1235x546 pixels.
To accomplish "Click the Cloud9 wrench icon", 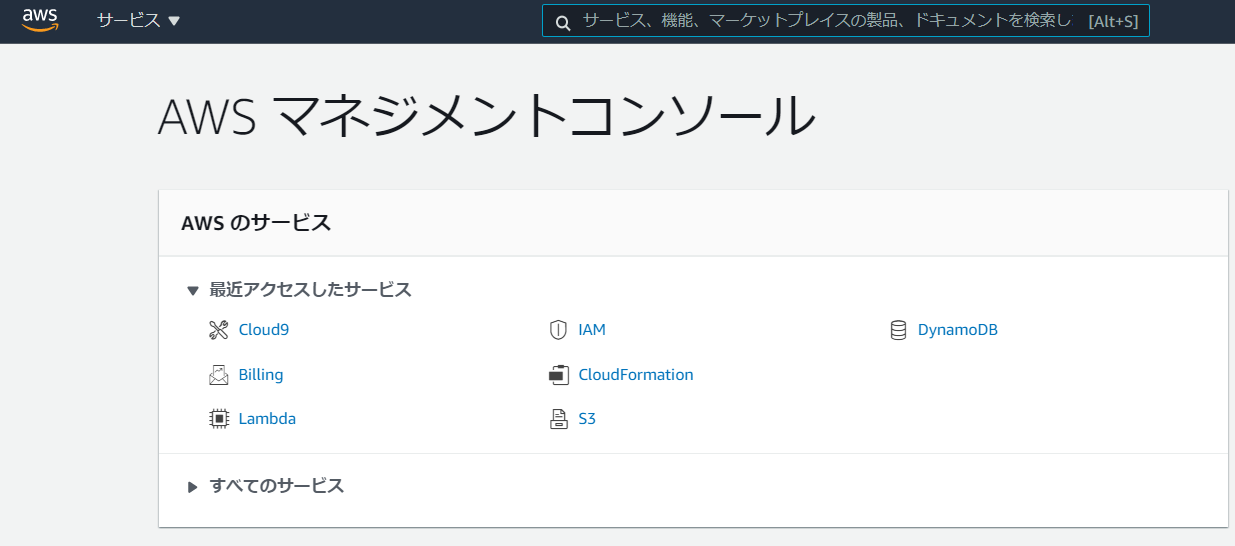I will tap(219, 330).
